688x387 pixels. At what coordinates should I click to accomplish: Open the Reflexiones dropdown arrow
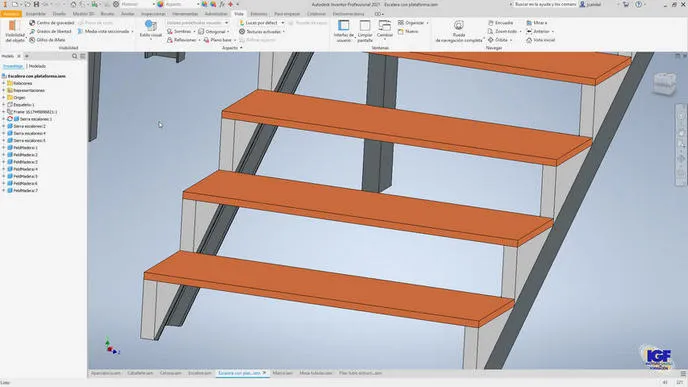coord(199,40)
